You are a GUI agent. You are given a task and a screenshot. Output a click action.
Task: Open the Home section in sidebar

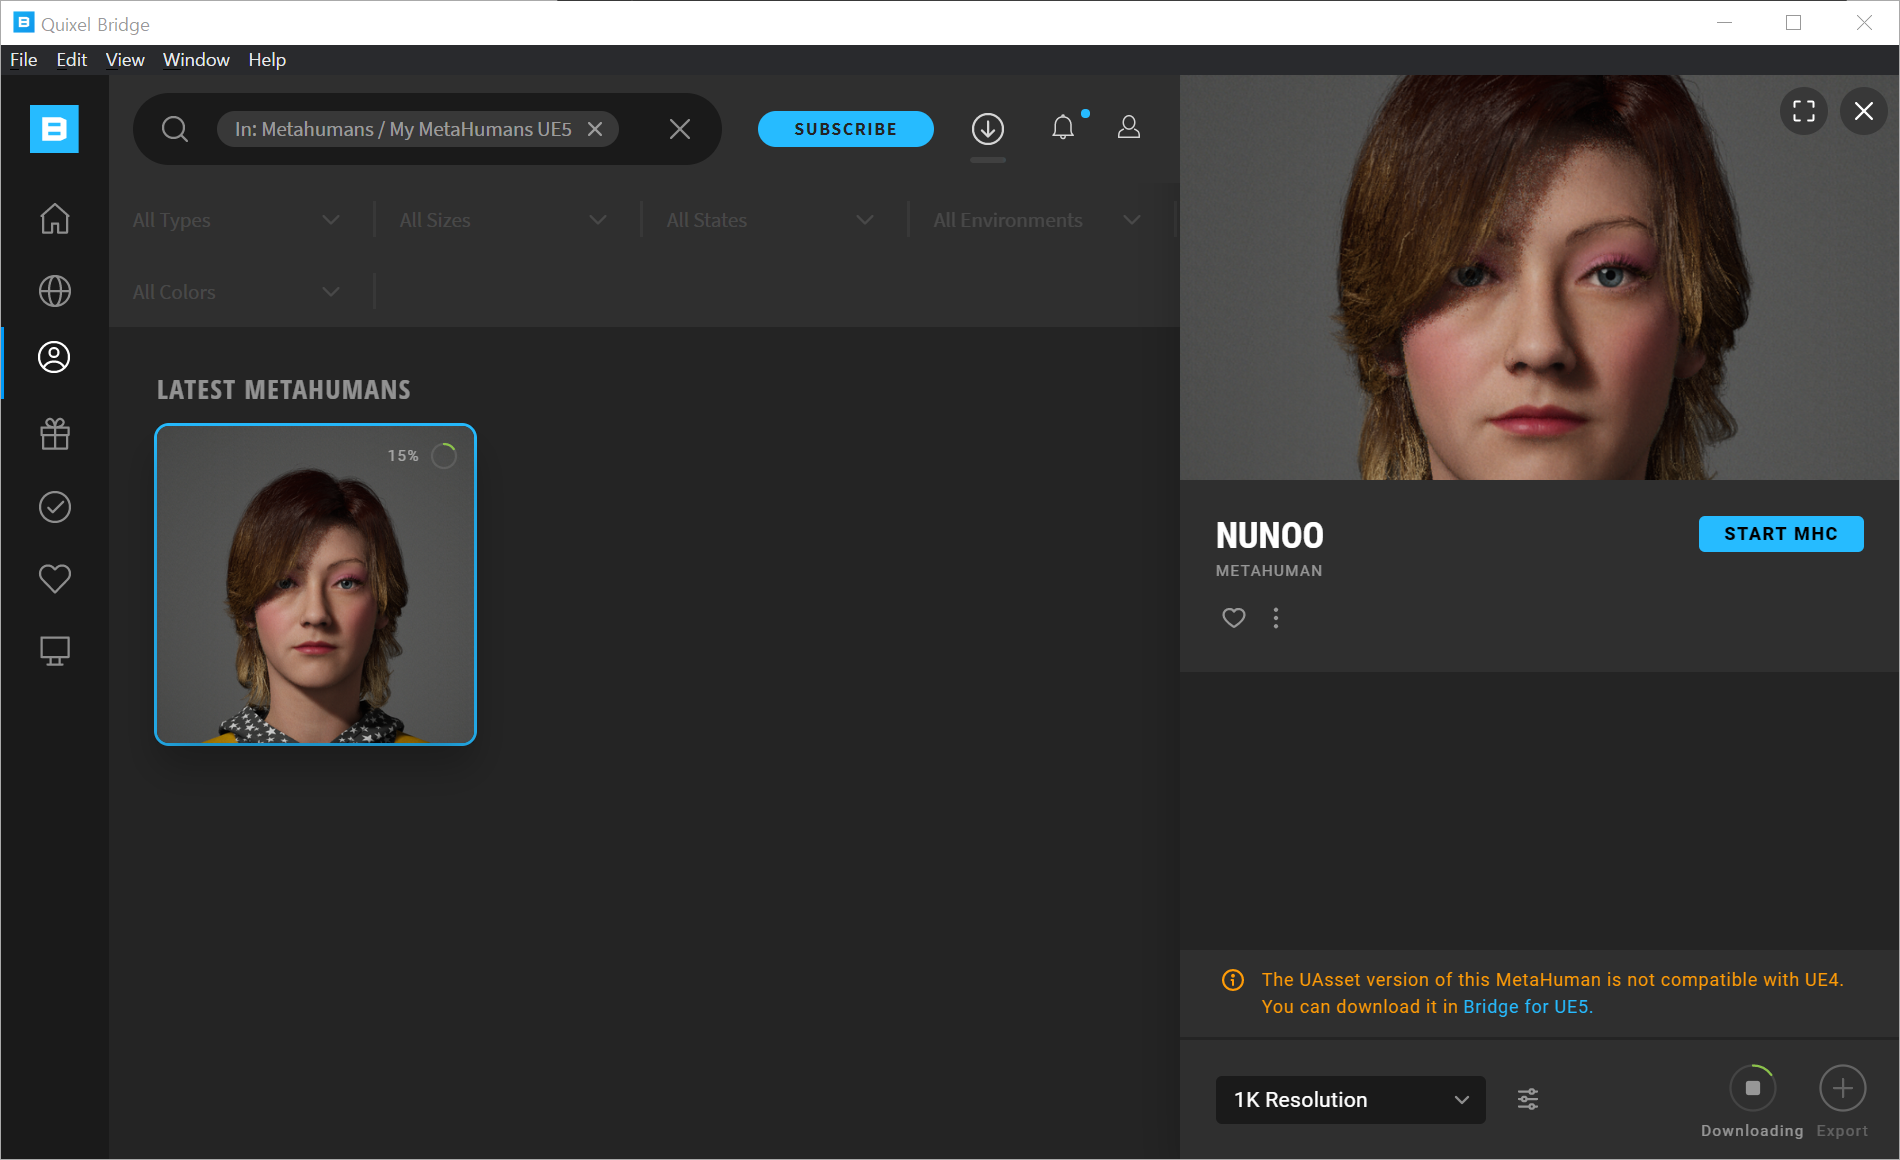pos(55,218)
